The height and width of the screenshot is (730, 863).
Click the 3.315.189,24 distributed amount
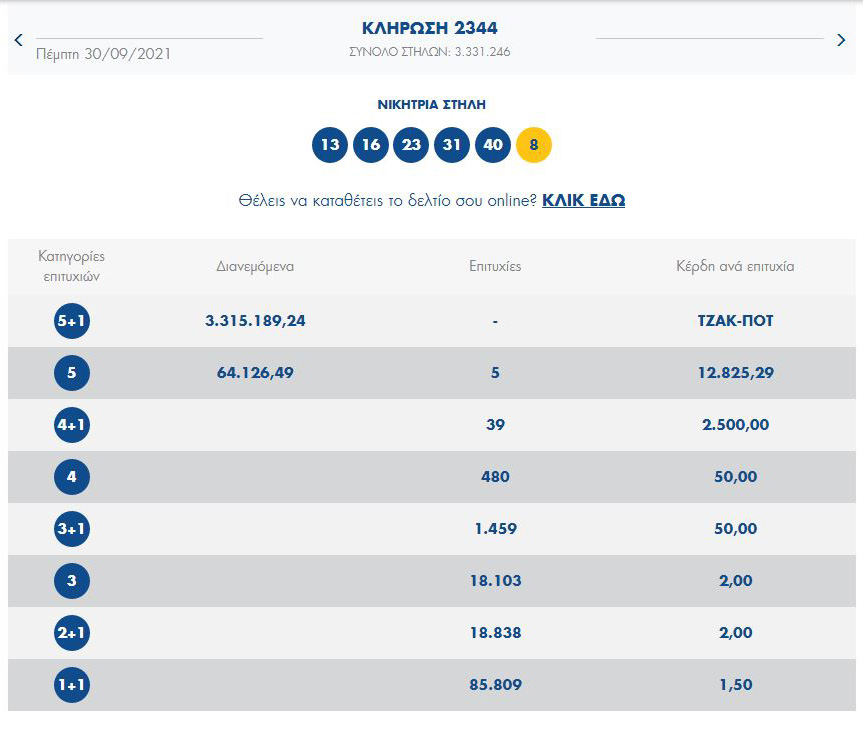point(255,321)
